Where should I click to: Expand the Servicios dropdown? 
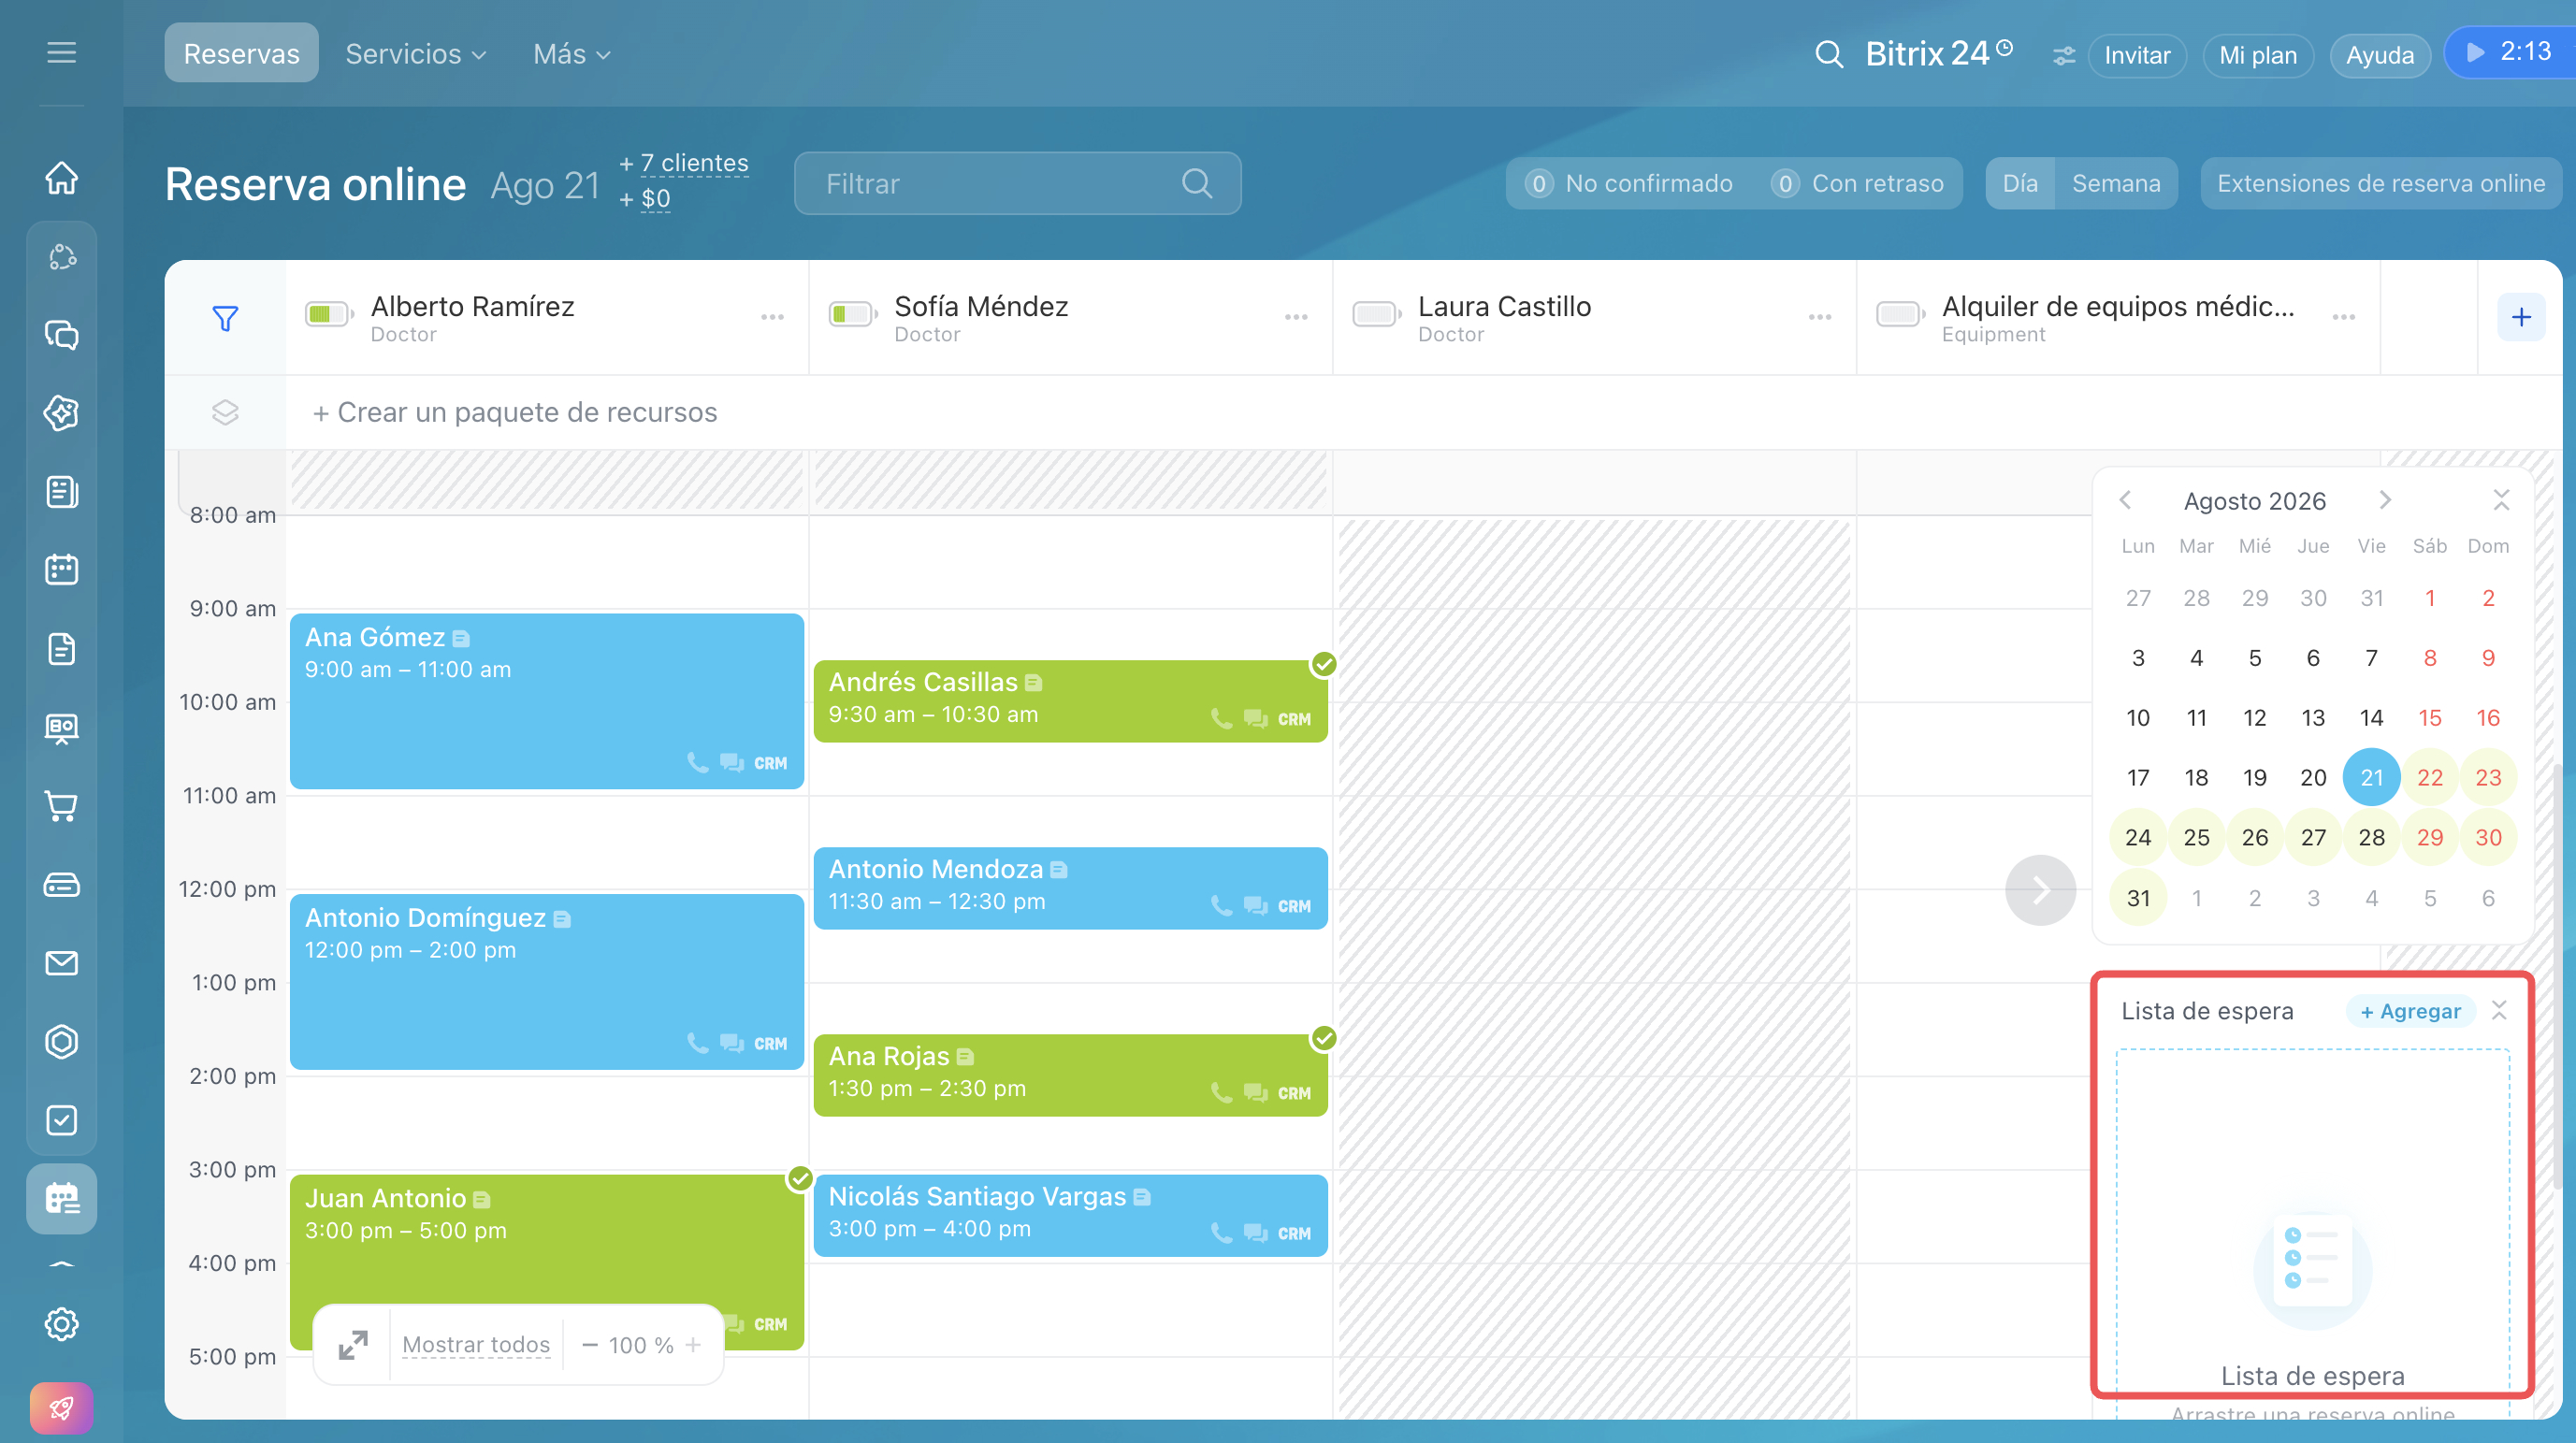415,54
